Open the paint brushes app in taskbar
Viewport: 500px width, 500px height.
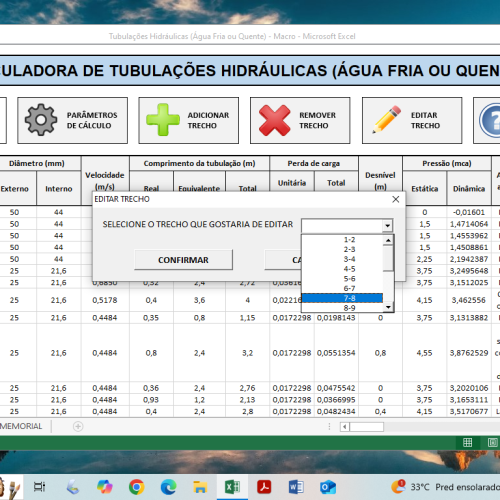click(10, 487)
